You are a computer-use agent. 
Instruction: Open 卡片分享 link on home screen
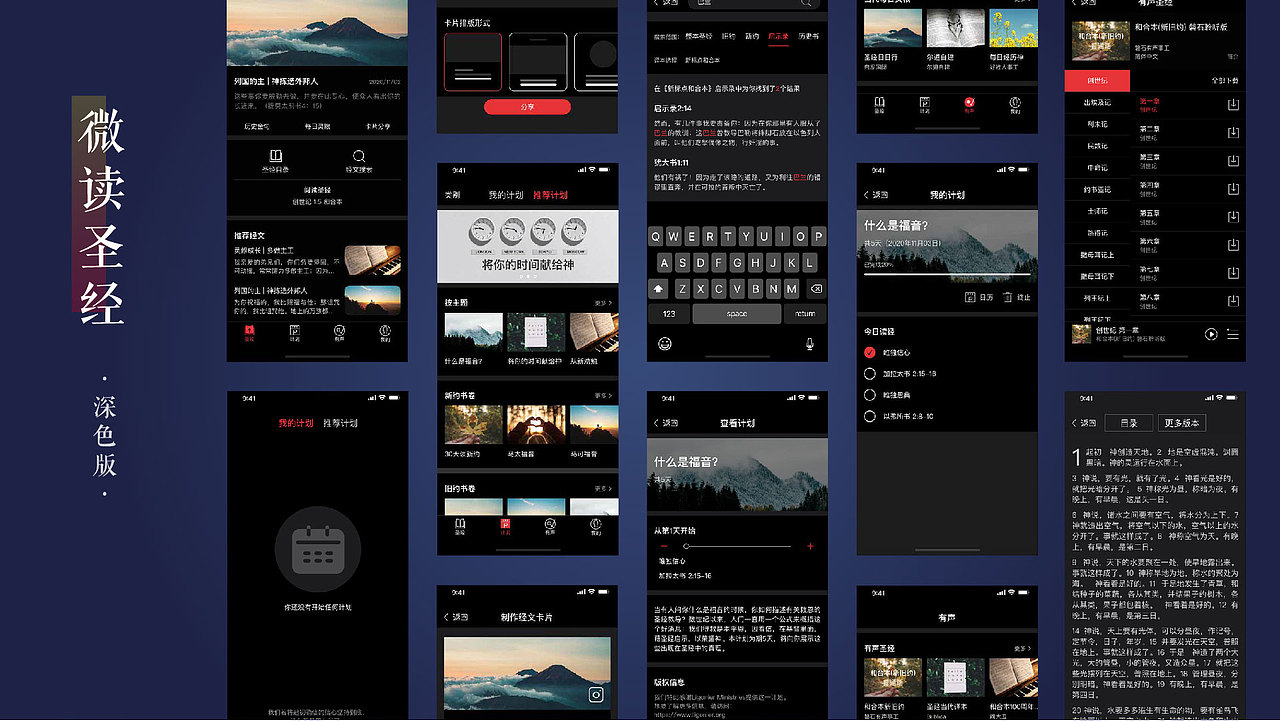[x=378, y=127]
